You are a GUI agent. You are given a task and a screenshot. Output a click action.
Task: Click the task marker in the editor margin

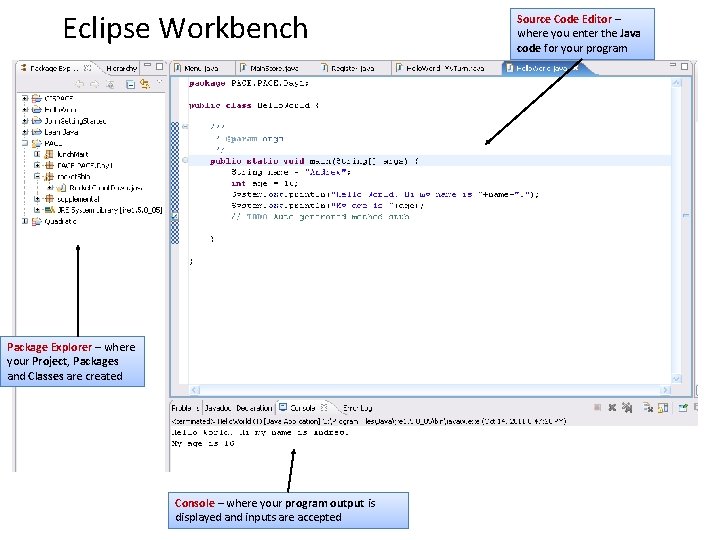[175, 217]
